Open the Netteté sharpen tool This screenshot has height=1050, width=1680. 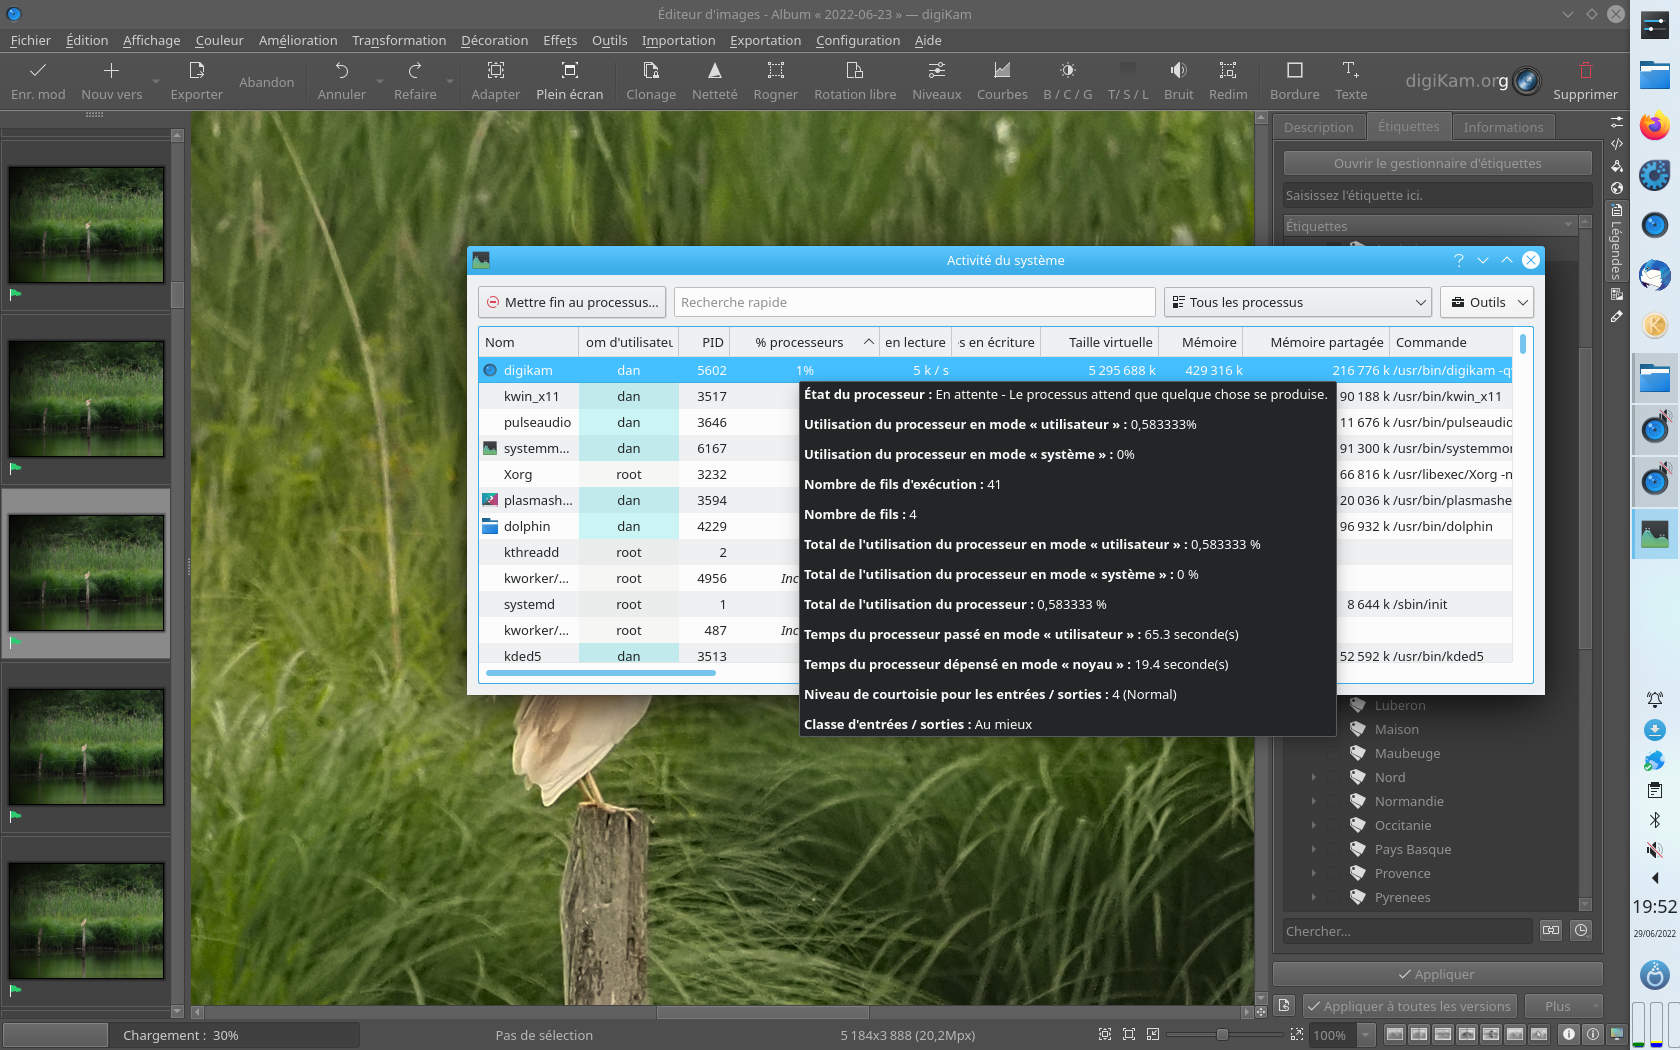click(x=714, y=81)
